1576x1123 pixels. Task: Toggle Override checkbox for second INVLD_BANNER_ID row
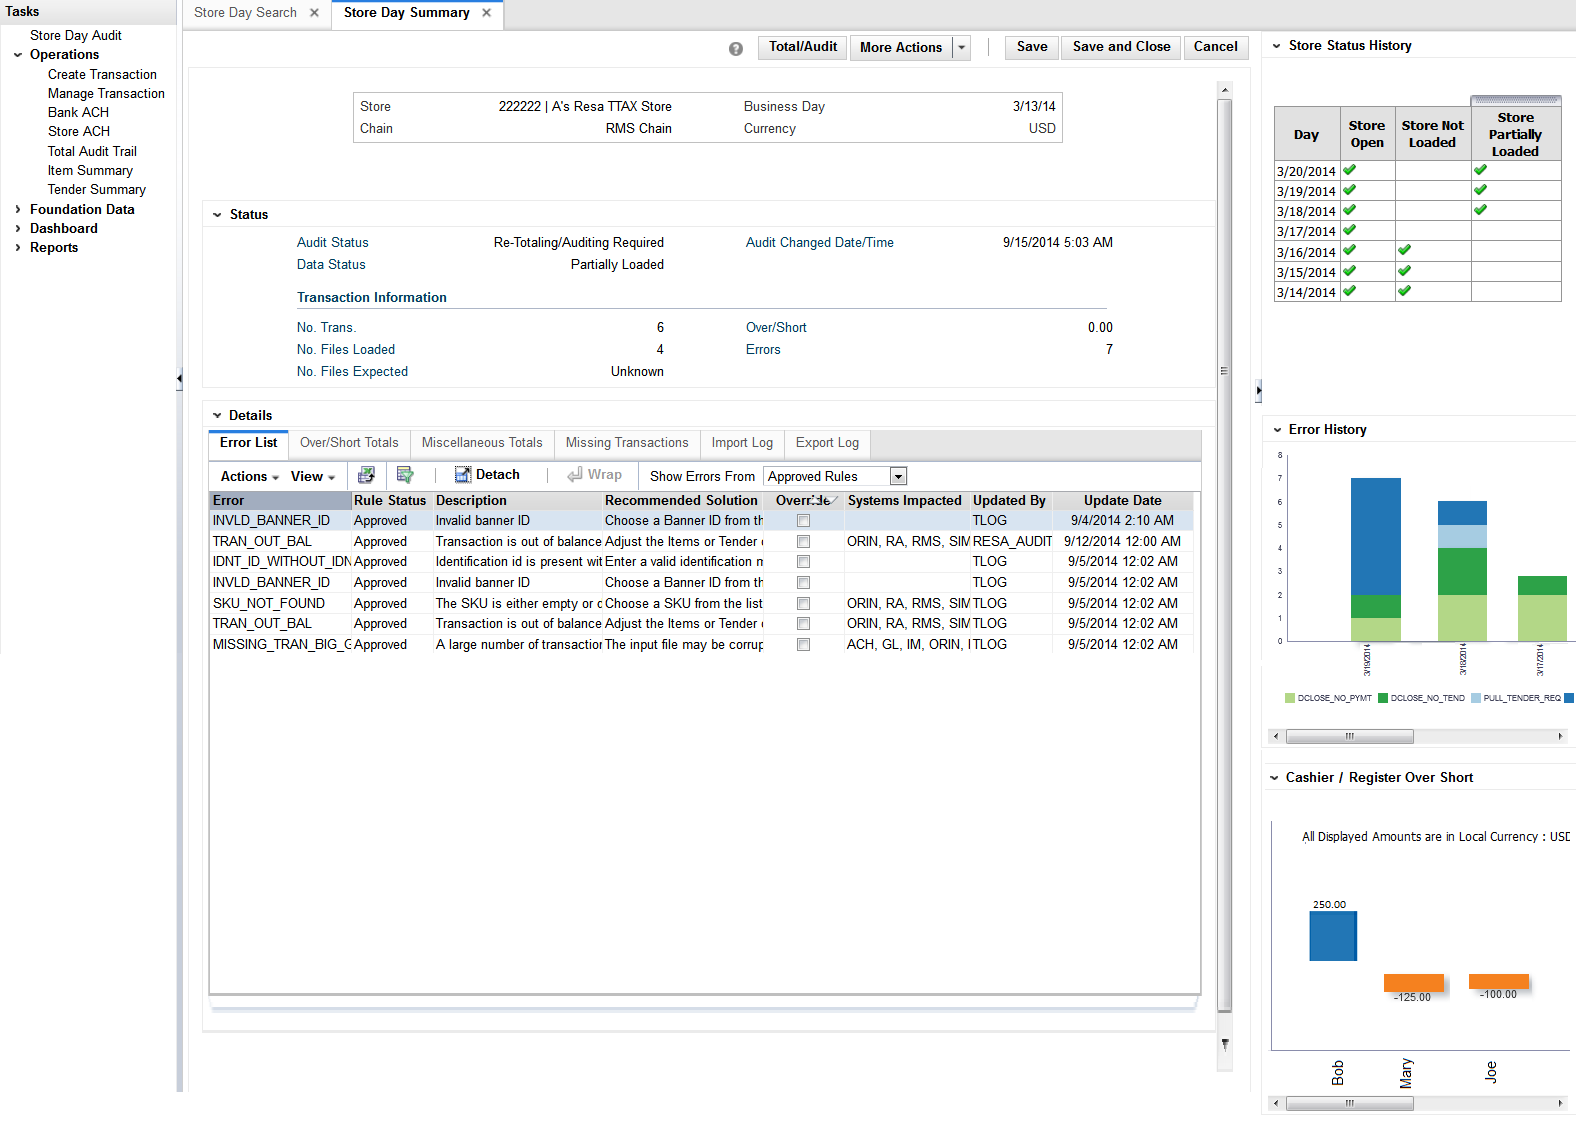click(803, 583)
